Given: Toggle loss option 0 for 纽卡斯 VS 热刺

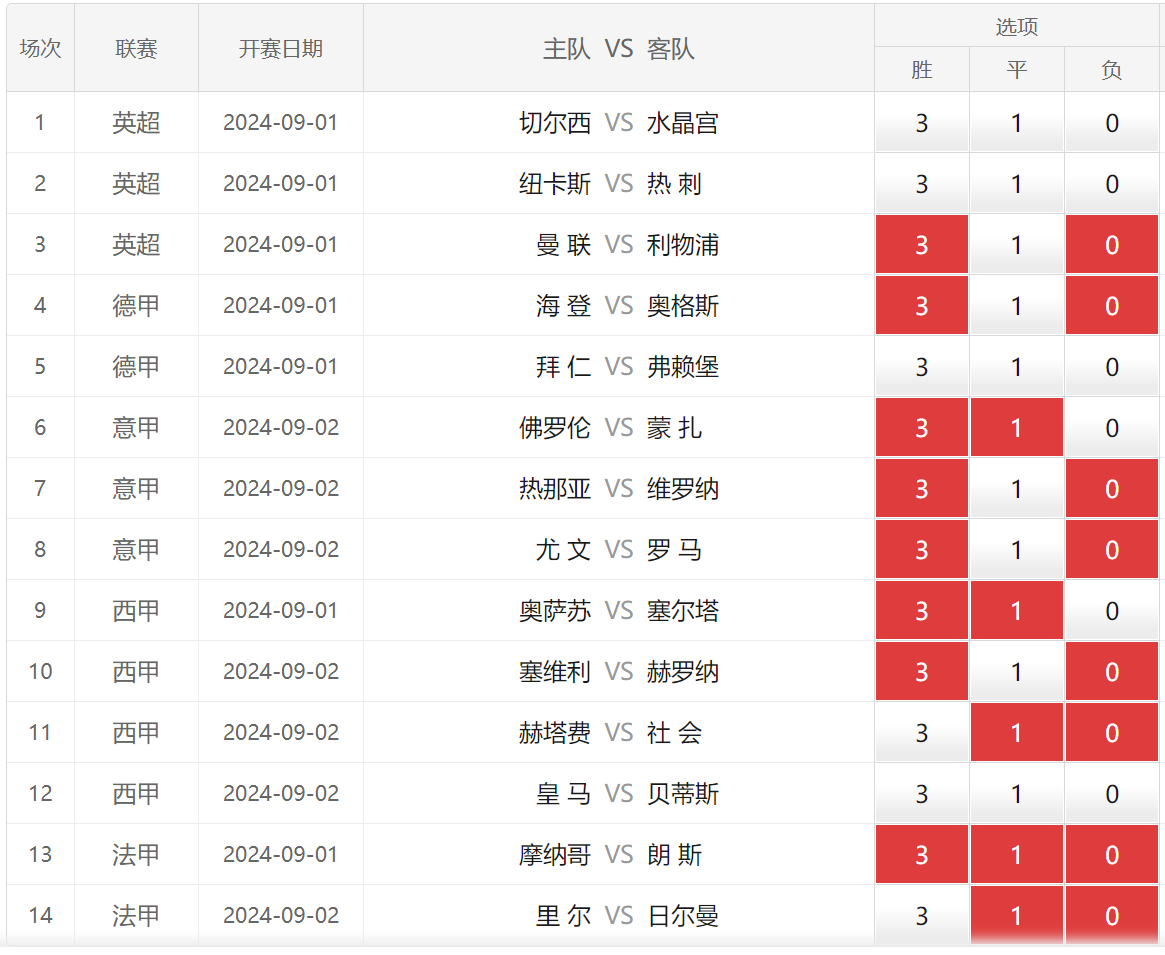Looking at the screenshot, I should (x=1112, y=184).
